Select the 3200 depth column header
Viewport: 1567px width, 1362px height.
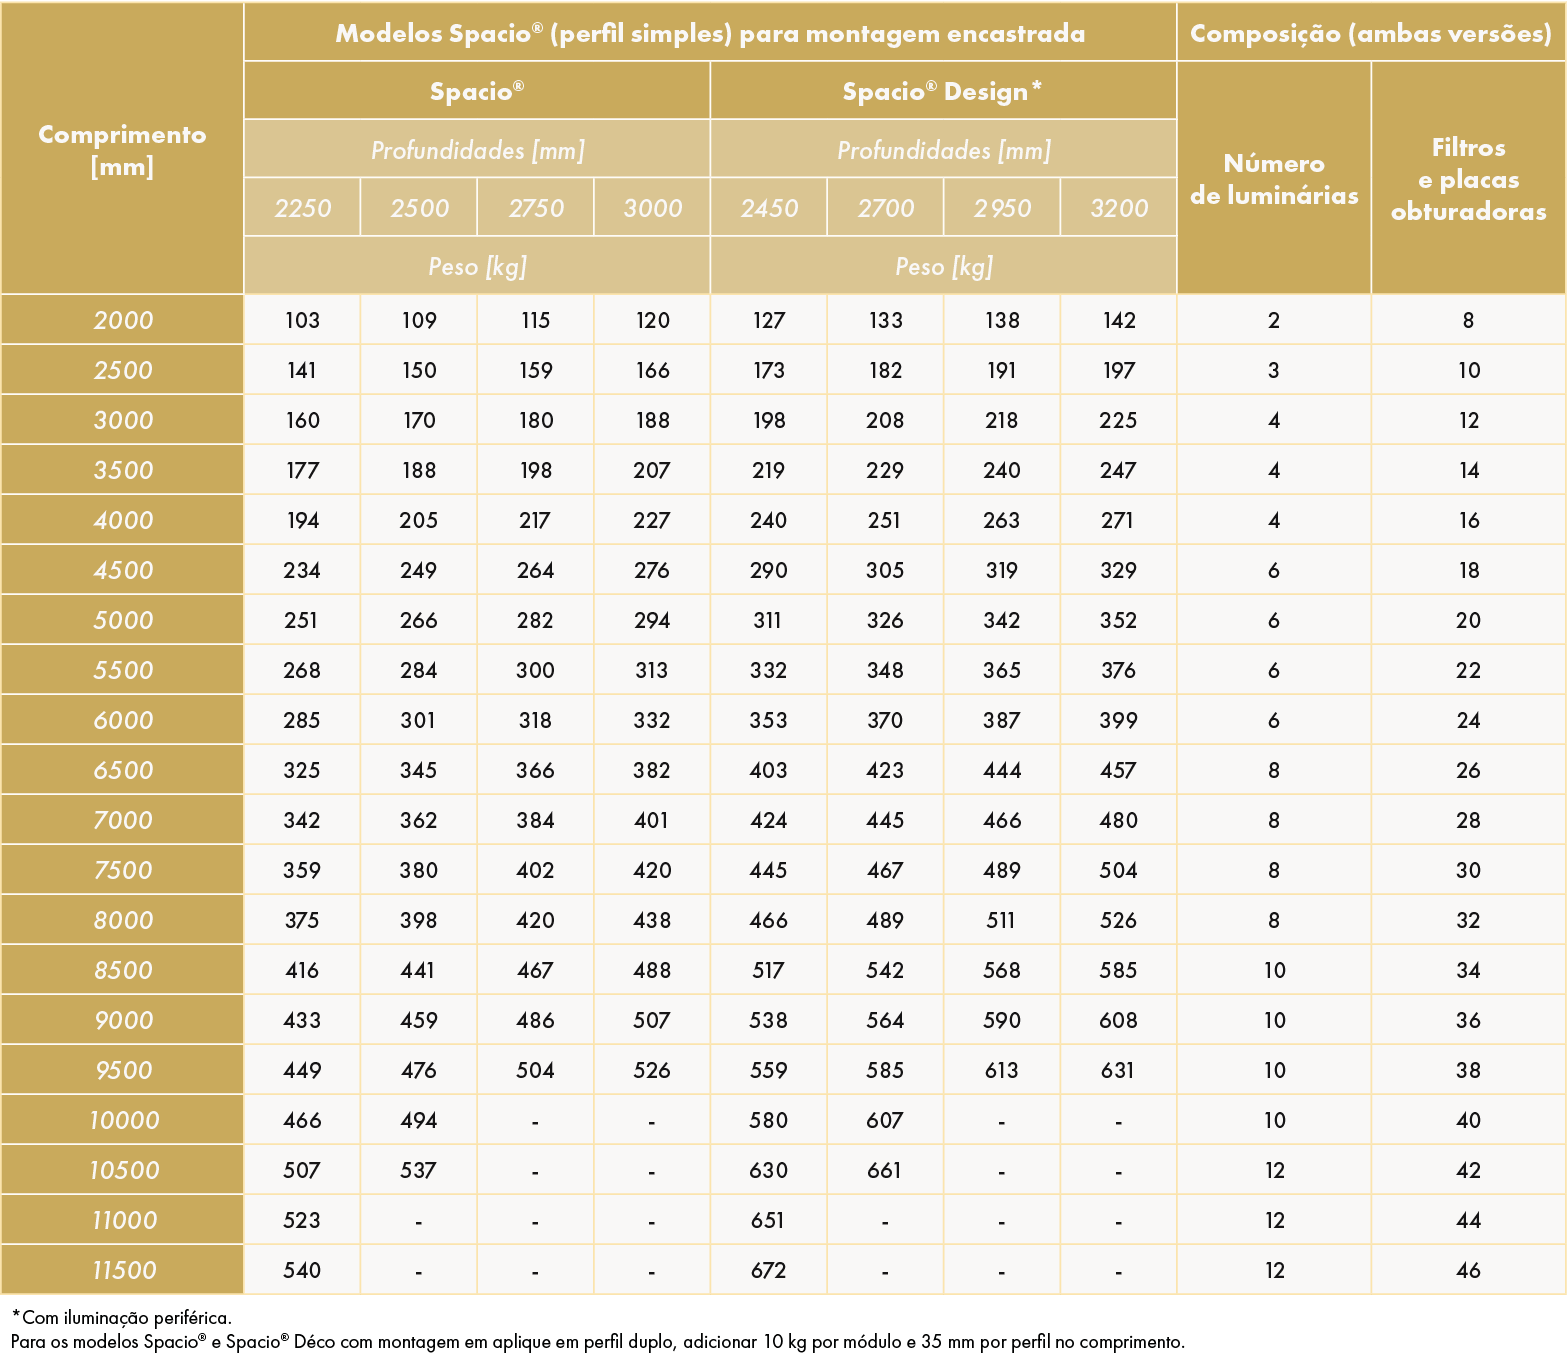pyautogui.click(x=1119, y=208)
